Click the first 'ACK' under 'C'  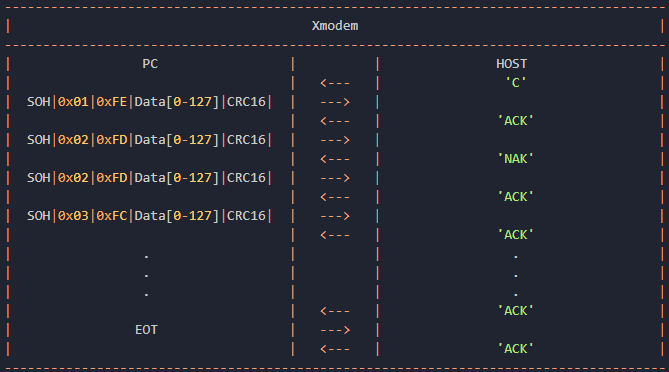pyautogui.click(x=515, y=121)
